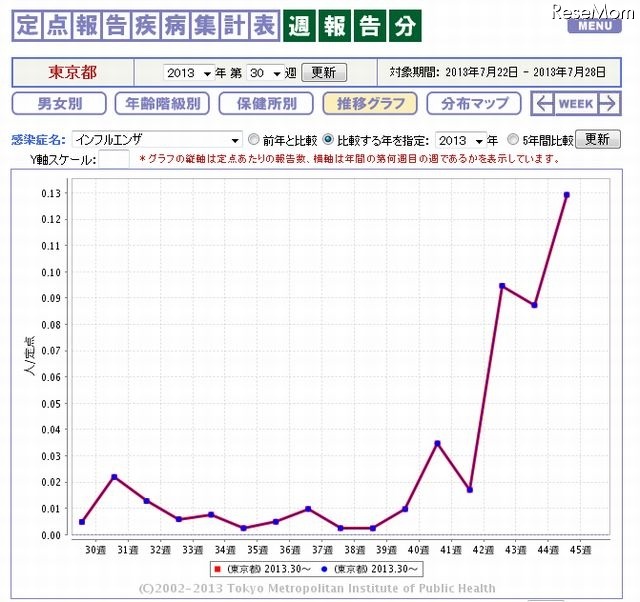This screenshot has height=602, width=640.
Task: Go to previous week with left arrow
Action: click(543, 104)
